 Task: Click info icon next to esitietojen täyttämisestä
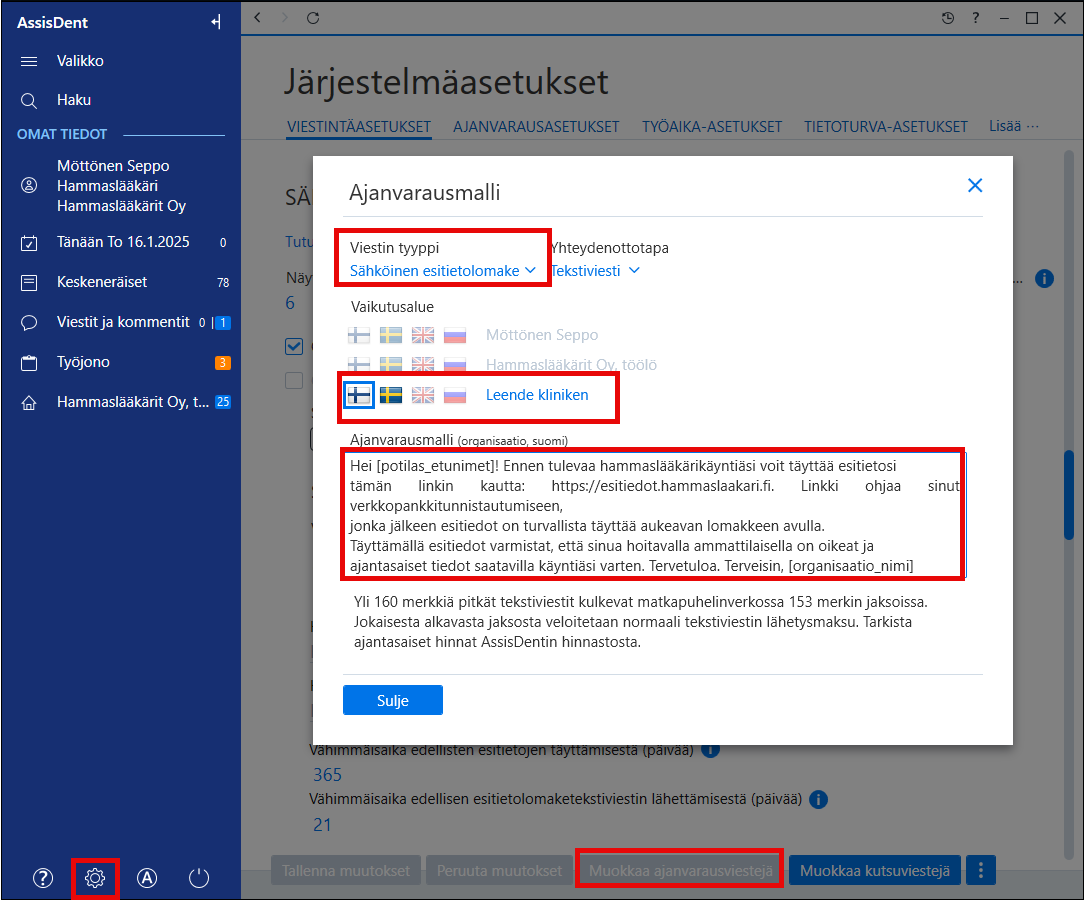711,751
